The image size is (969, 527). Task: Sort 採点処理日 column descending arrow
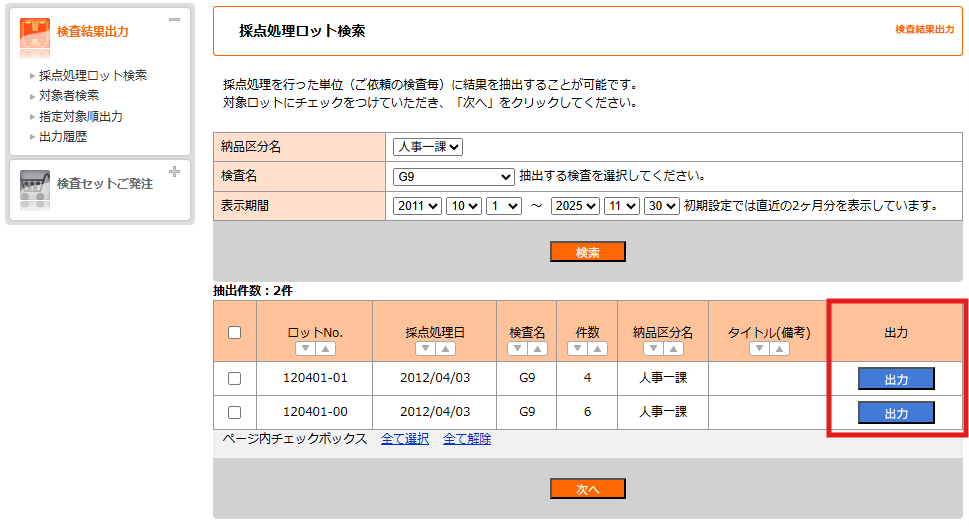point(424,349)
